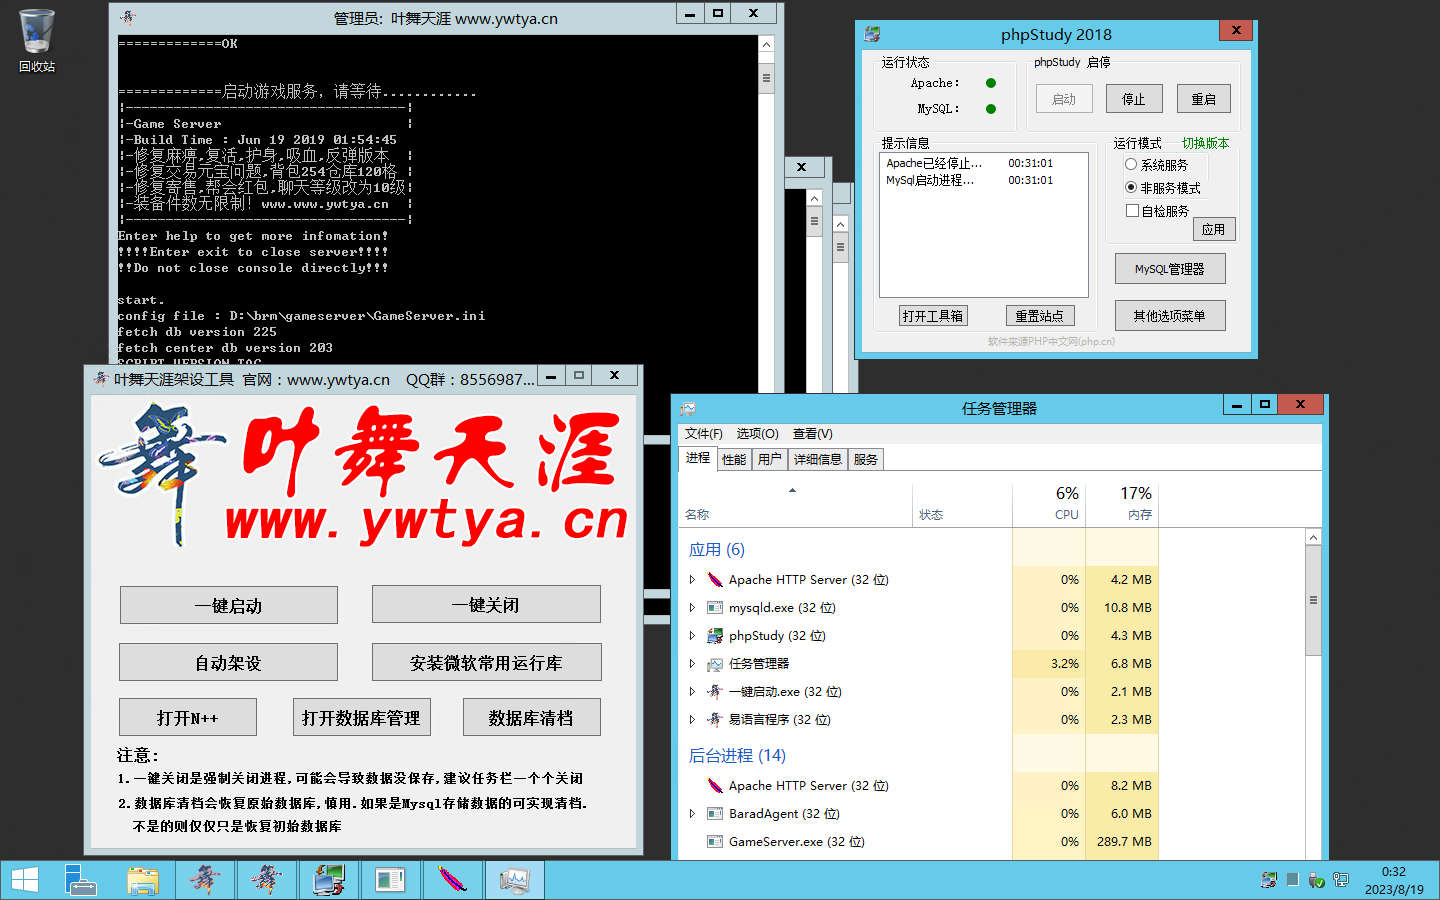Click the 重启 button in phpStudy

pos(1203,99)
